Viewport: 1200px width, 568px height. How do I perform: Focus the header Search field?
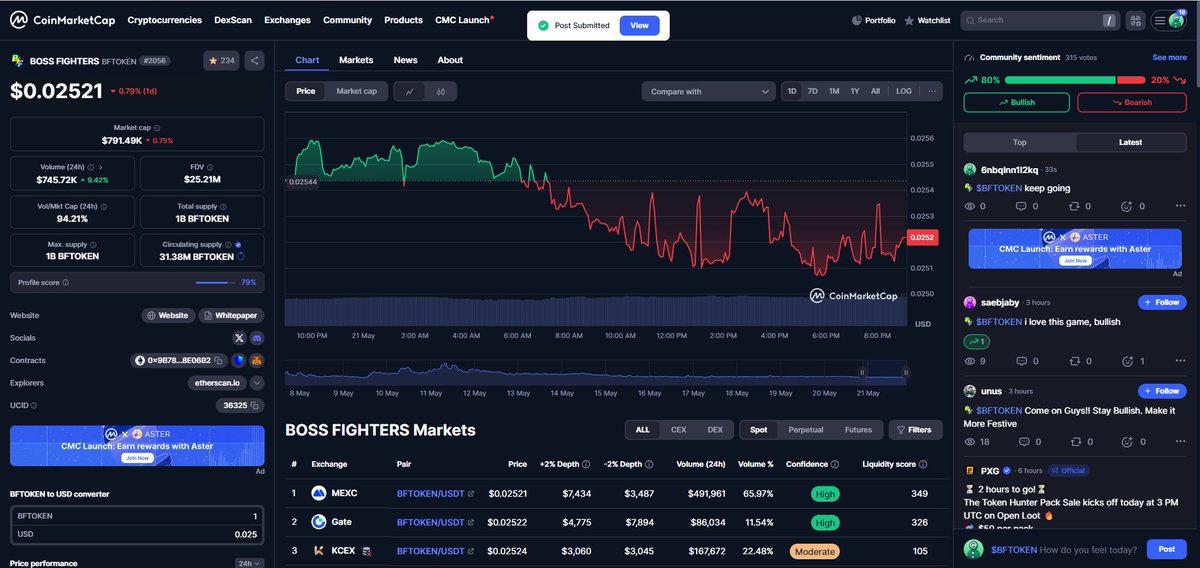click(1040, 20)
